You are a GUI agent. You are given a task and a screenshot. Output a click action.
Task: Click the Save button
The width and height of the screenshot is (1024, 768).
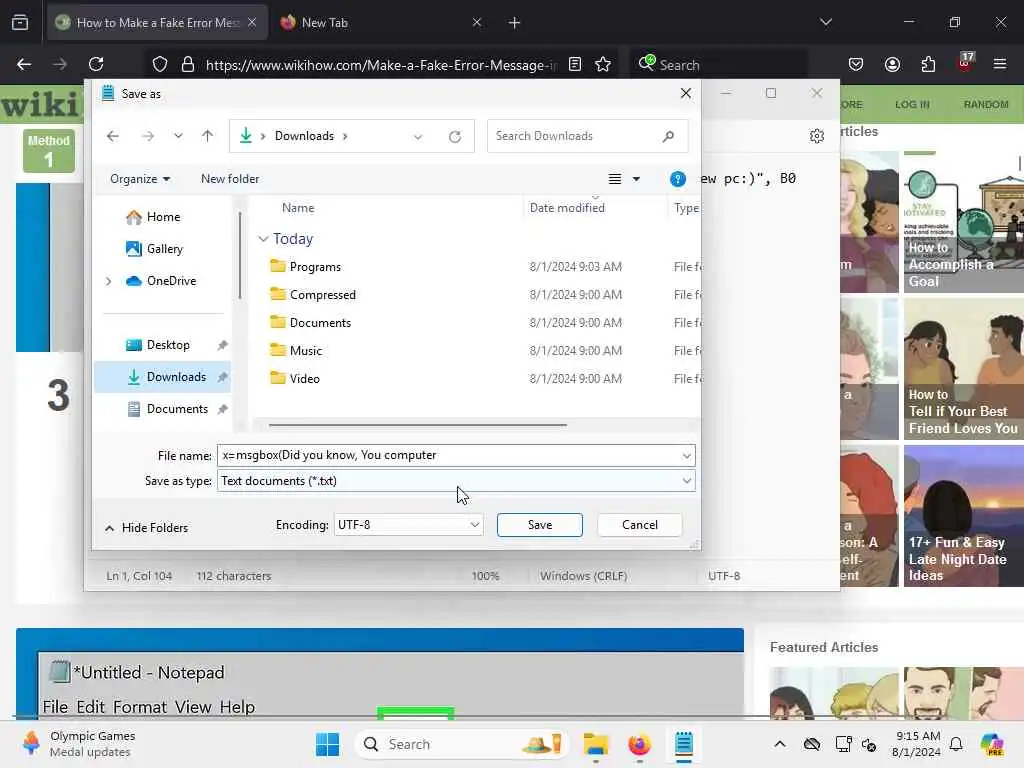[x=539, y=524]
